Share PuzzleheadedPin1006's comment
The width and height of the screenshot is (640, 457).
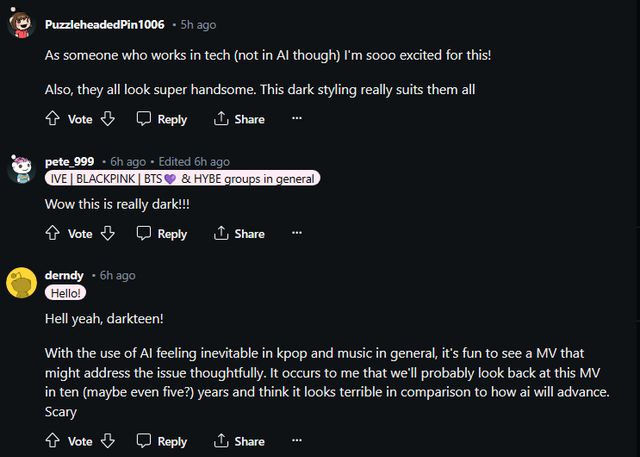point(239,119)
